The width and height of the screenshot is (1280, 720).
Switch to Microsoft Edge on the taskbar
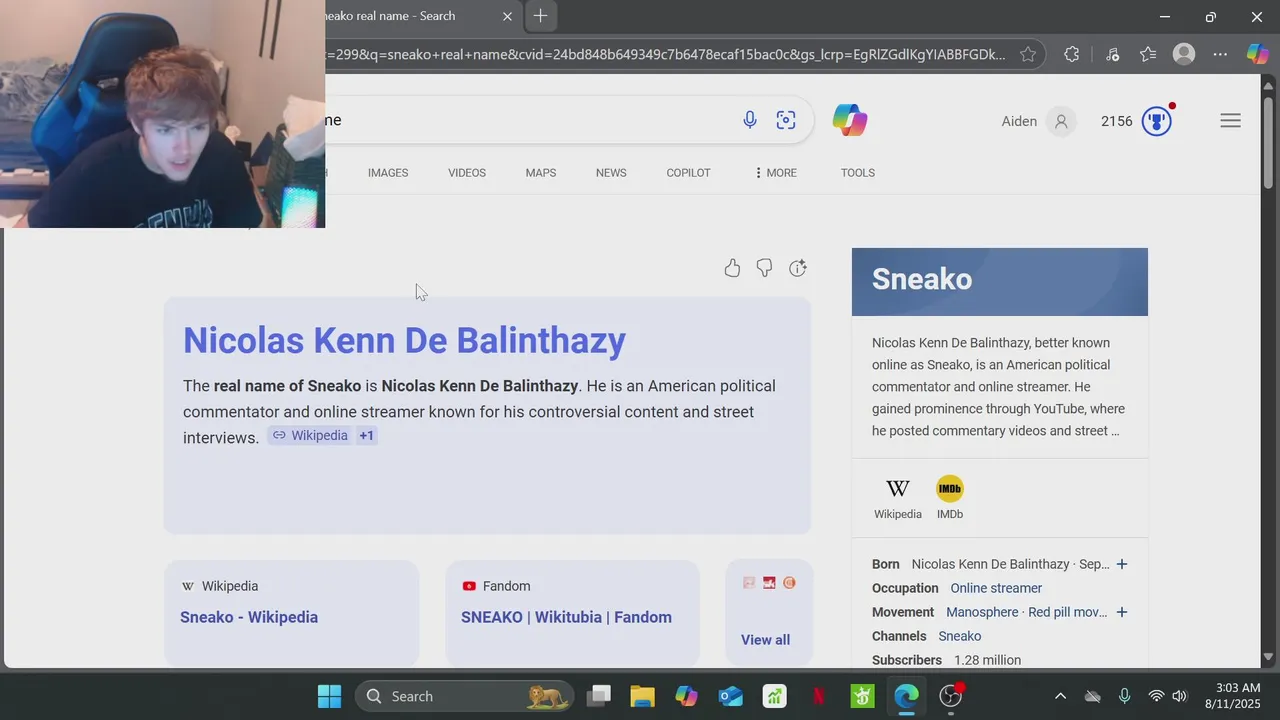(x=906, y=696)
